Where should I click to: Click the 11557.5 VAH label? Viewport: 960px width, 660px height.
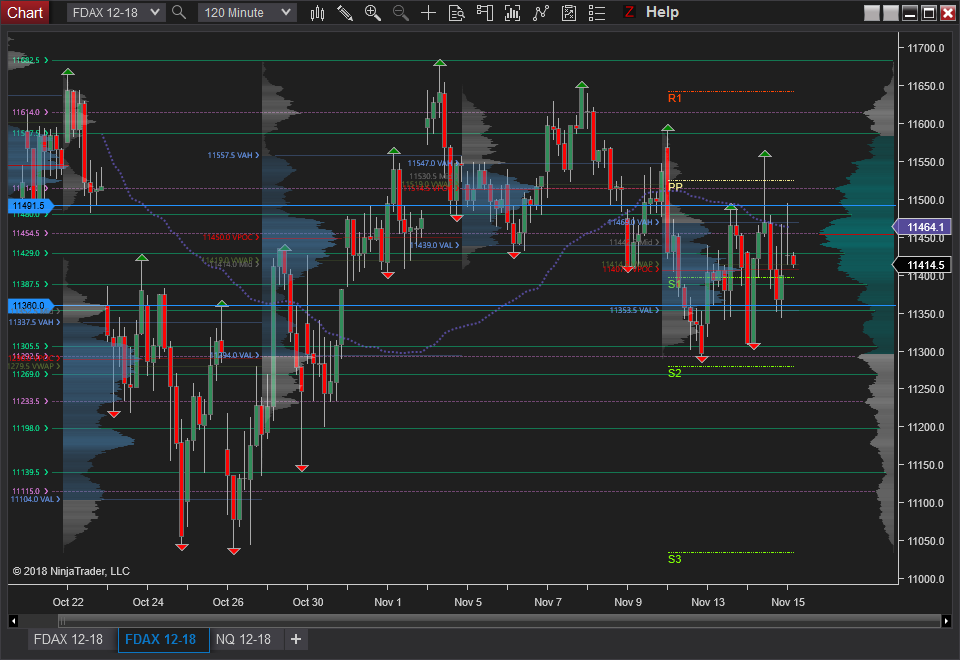233,156
